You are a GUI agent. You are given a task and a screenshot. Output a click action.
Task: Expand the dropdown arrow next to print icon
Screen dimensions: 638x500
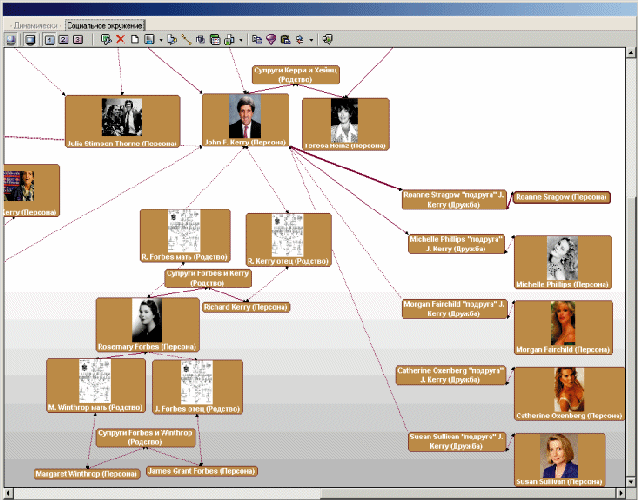tap(241, 39)
